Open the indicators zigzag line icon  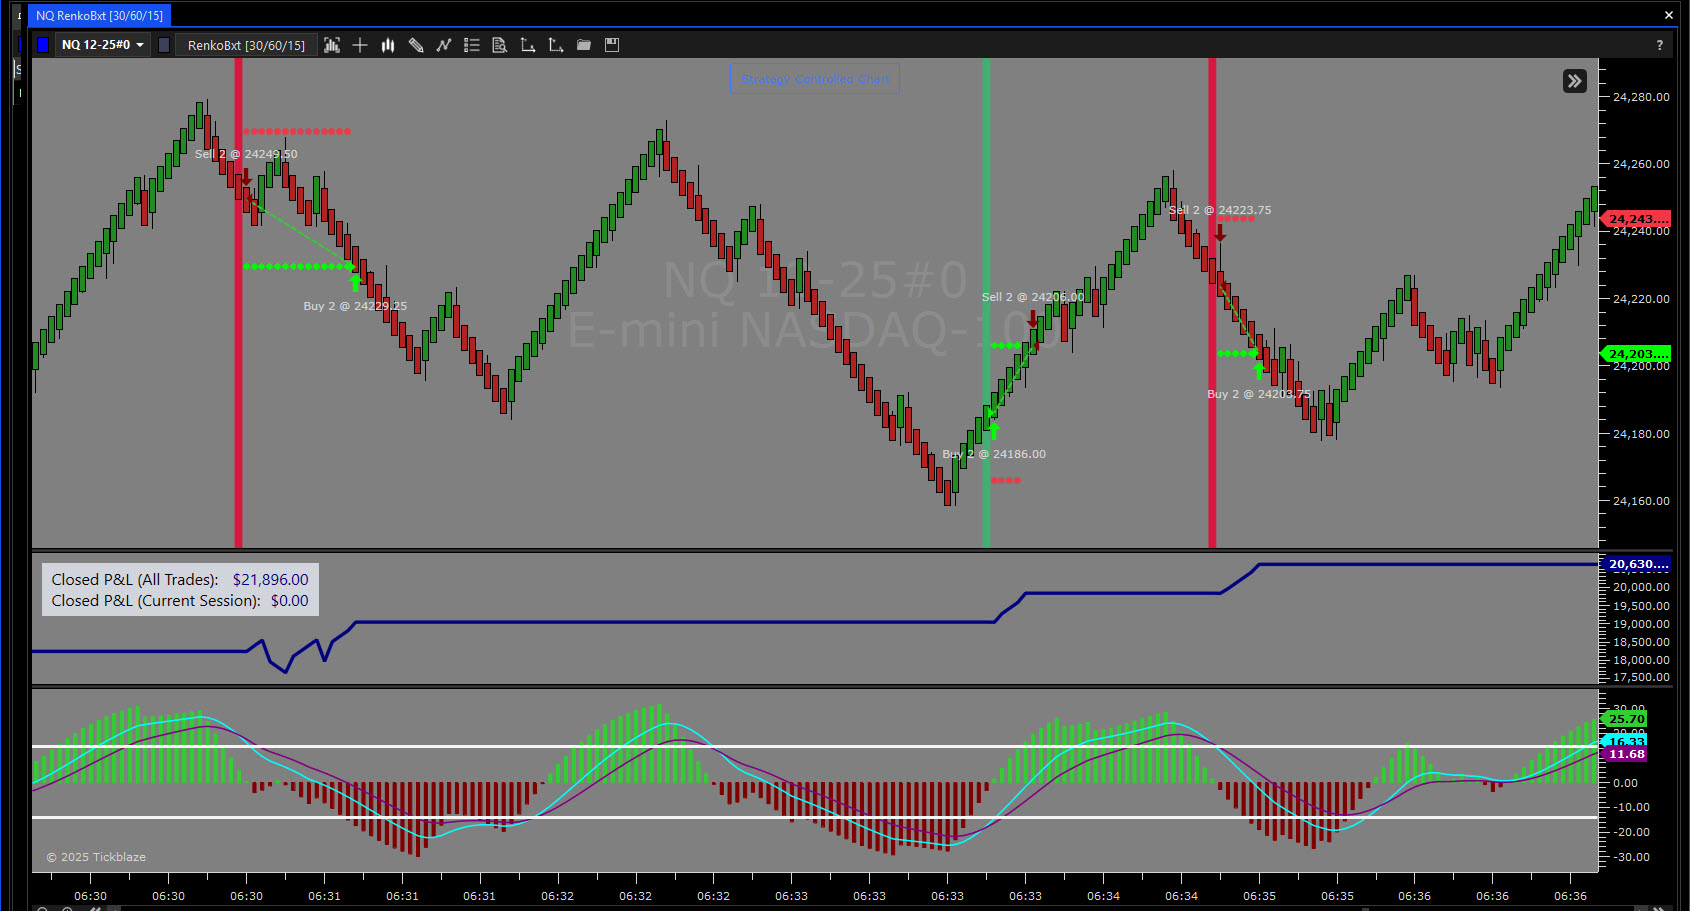pos(444,45)
